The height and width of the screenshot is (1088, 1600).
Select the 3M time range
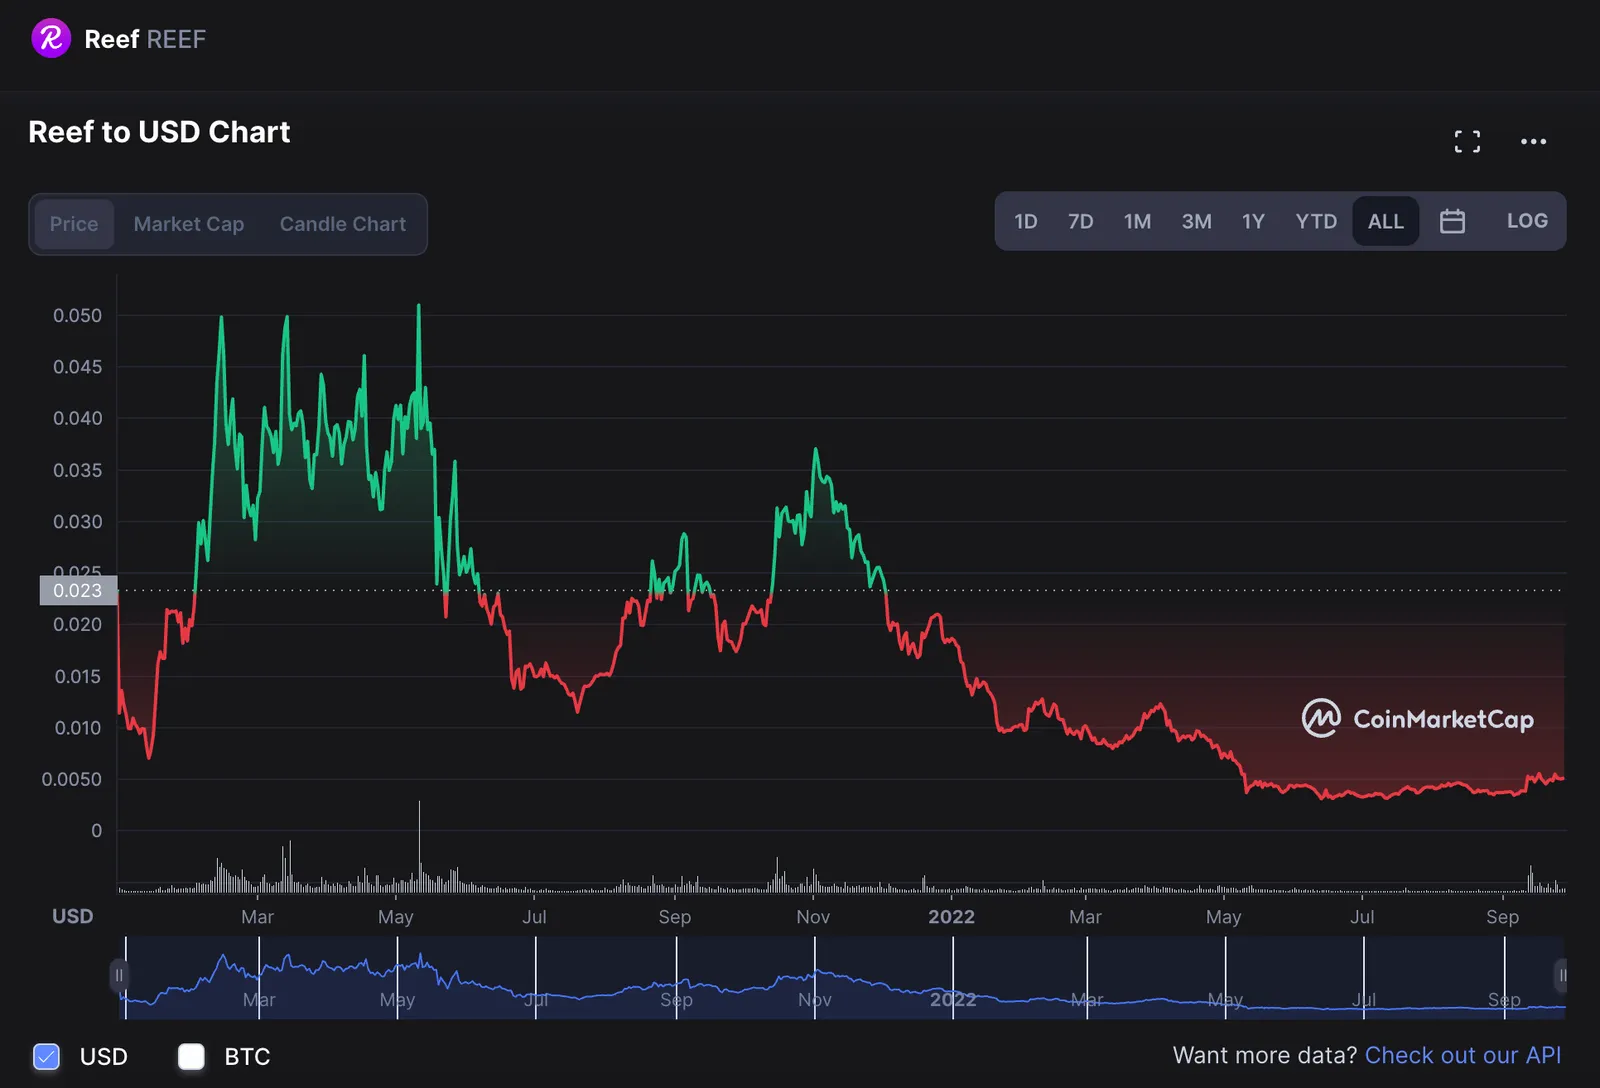pos(1196,221)
